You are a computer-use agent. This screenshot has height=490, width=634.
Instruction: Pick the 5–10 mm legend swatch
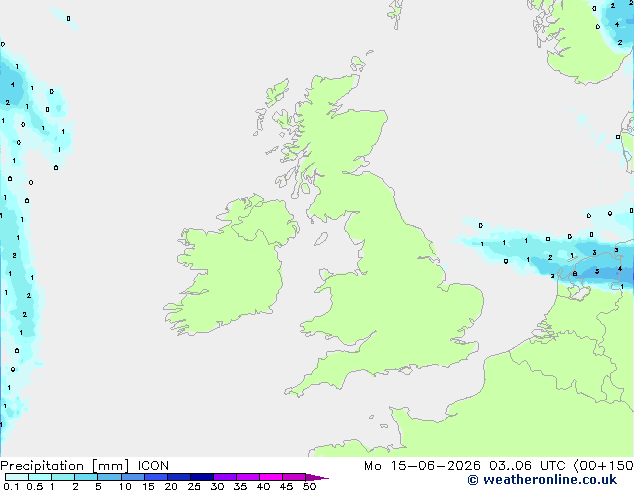pyautogui.click(x=109, y=477)
